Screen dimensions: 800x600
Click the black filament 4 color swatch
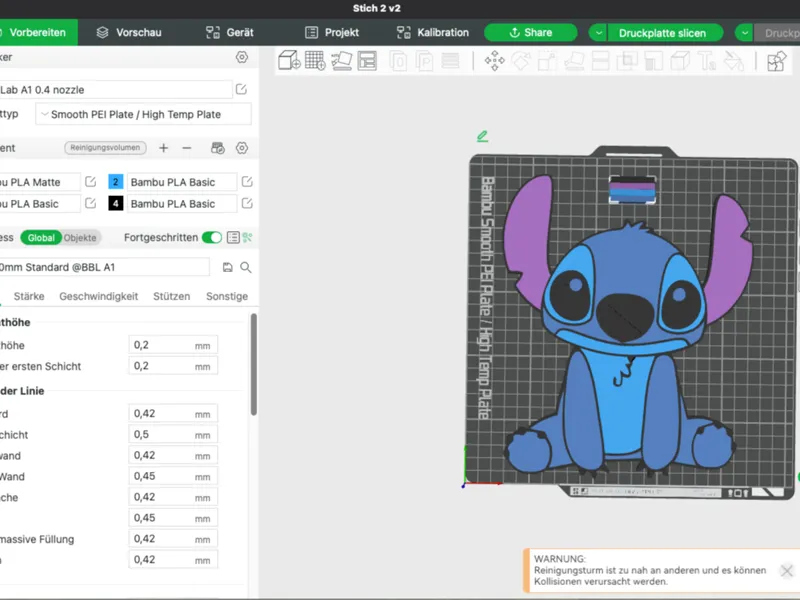116,204
